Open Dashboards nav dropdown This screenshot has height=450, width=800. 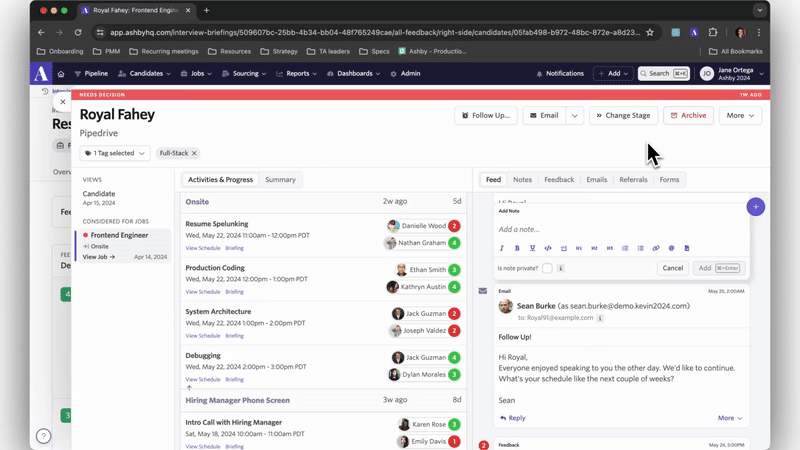[354, 73]
